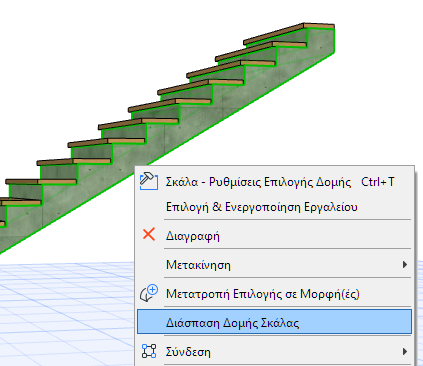423x366 pixels.
Task: Click the convert-to-morph icon
Action: 149,293
